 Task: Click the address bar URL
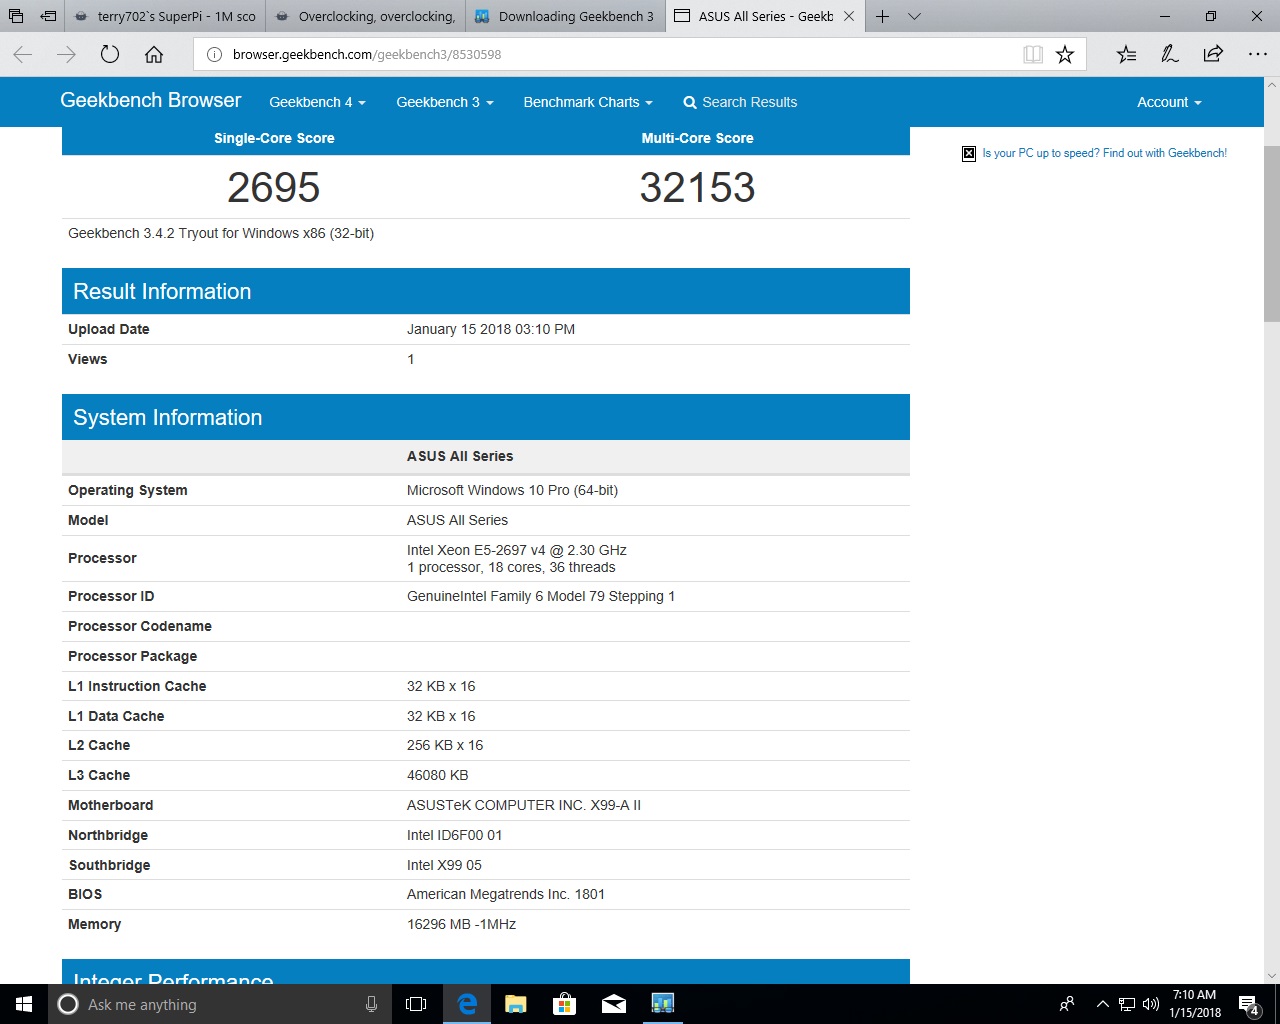367,54
